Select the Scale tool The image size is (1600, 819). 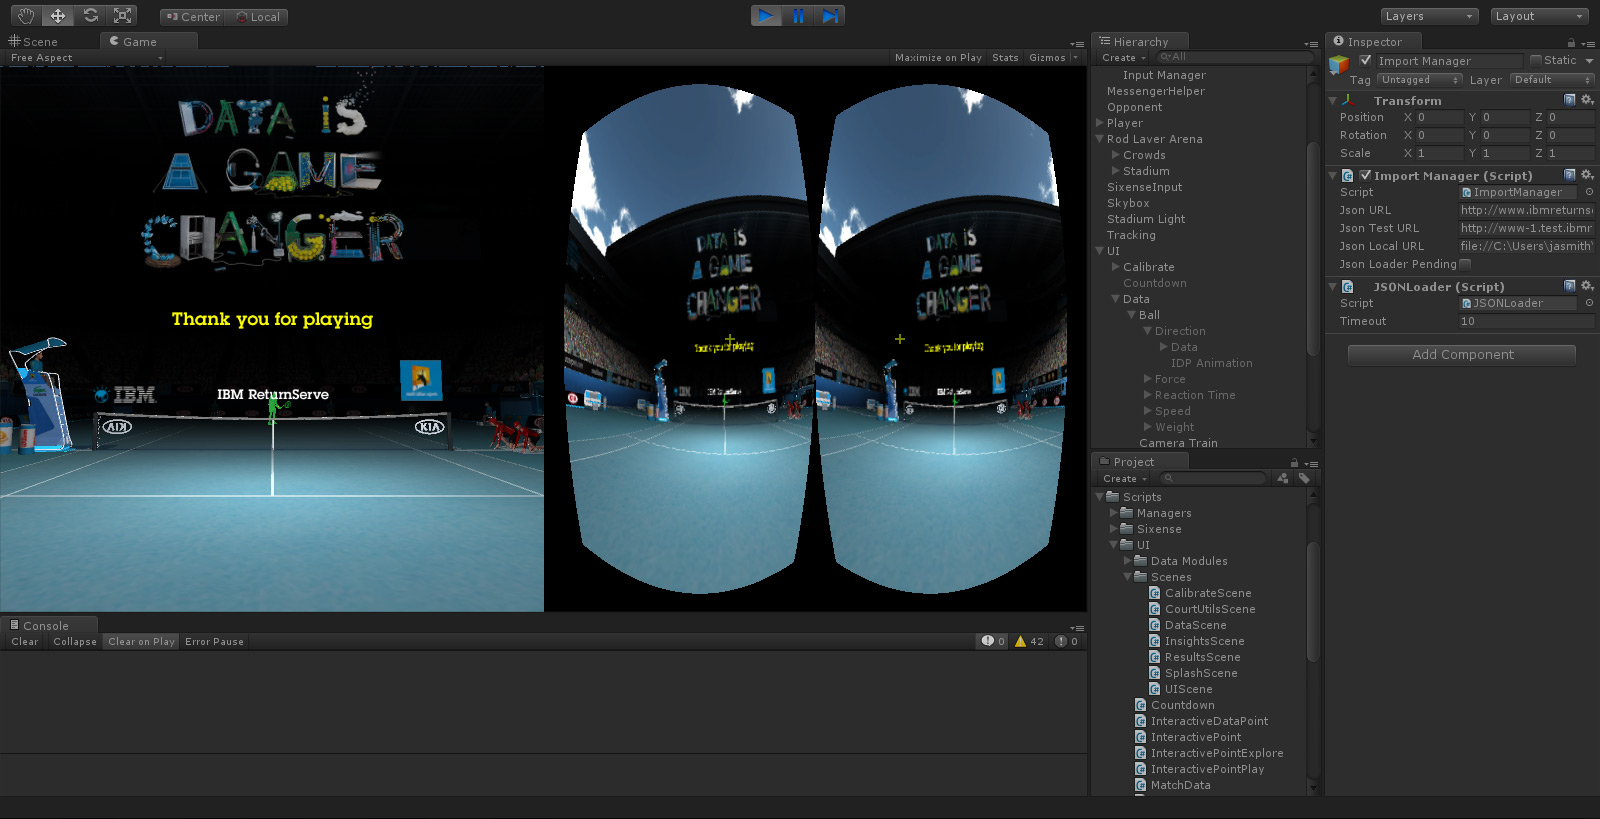coord(123,16)
